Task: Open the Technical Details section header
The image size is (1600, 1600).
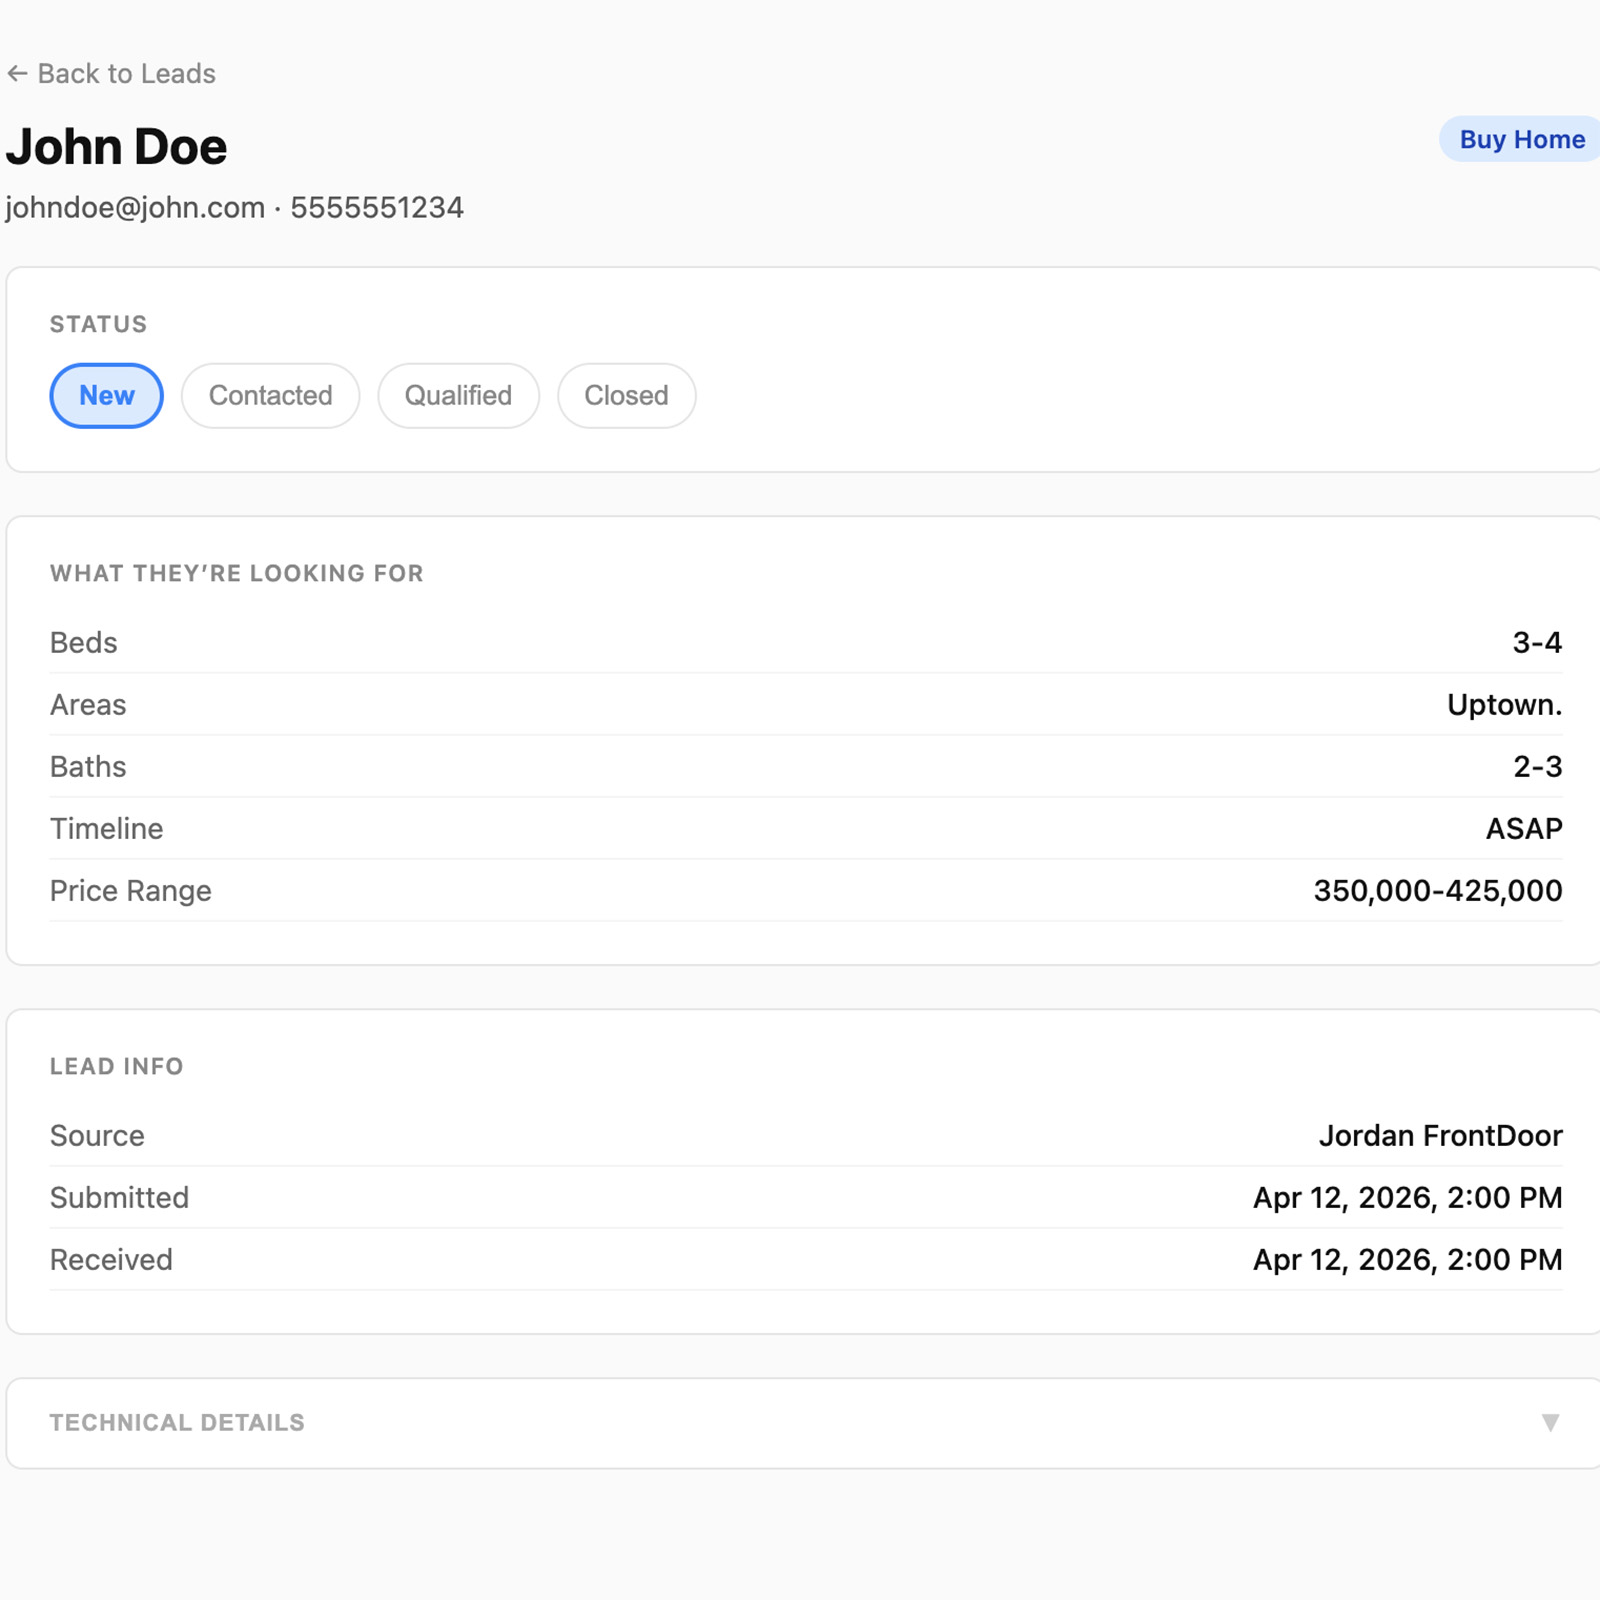Action: (x=177, y=1422)
